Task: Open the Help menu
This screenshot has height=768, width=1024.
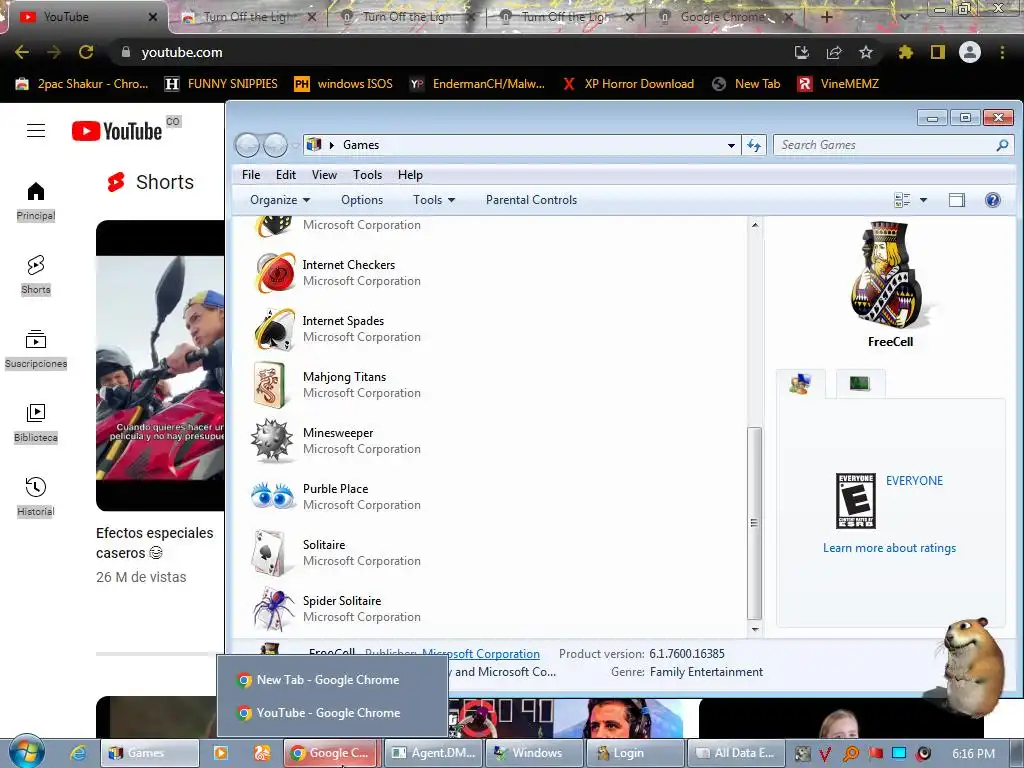Action: pyautogui.click(x=410, y=175)
